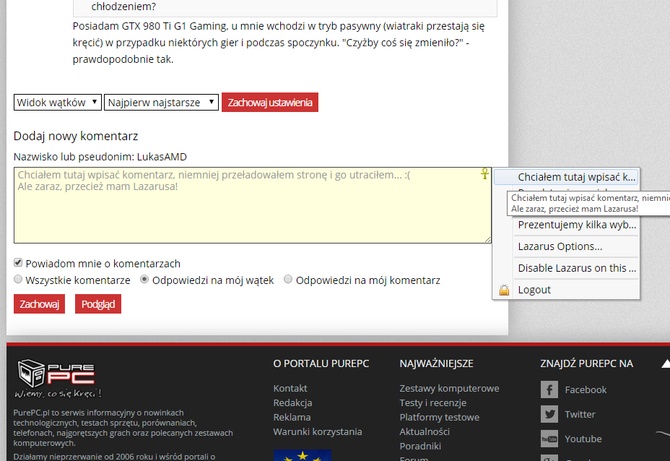Open the Facebook icon in the footer

549,390
